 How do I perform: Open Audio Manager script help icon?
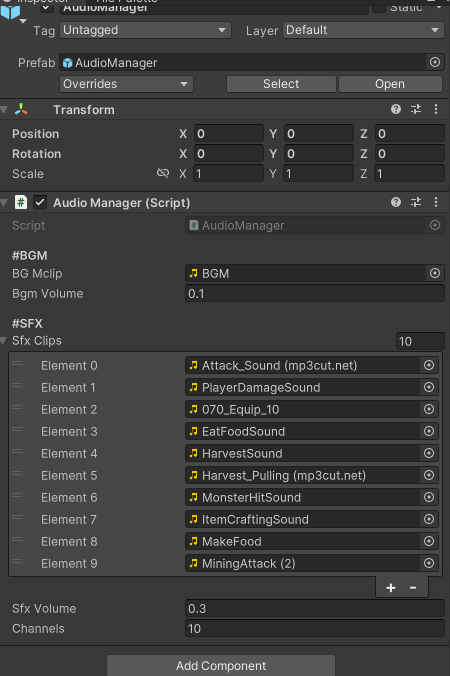[x=396, y=202]
